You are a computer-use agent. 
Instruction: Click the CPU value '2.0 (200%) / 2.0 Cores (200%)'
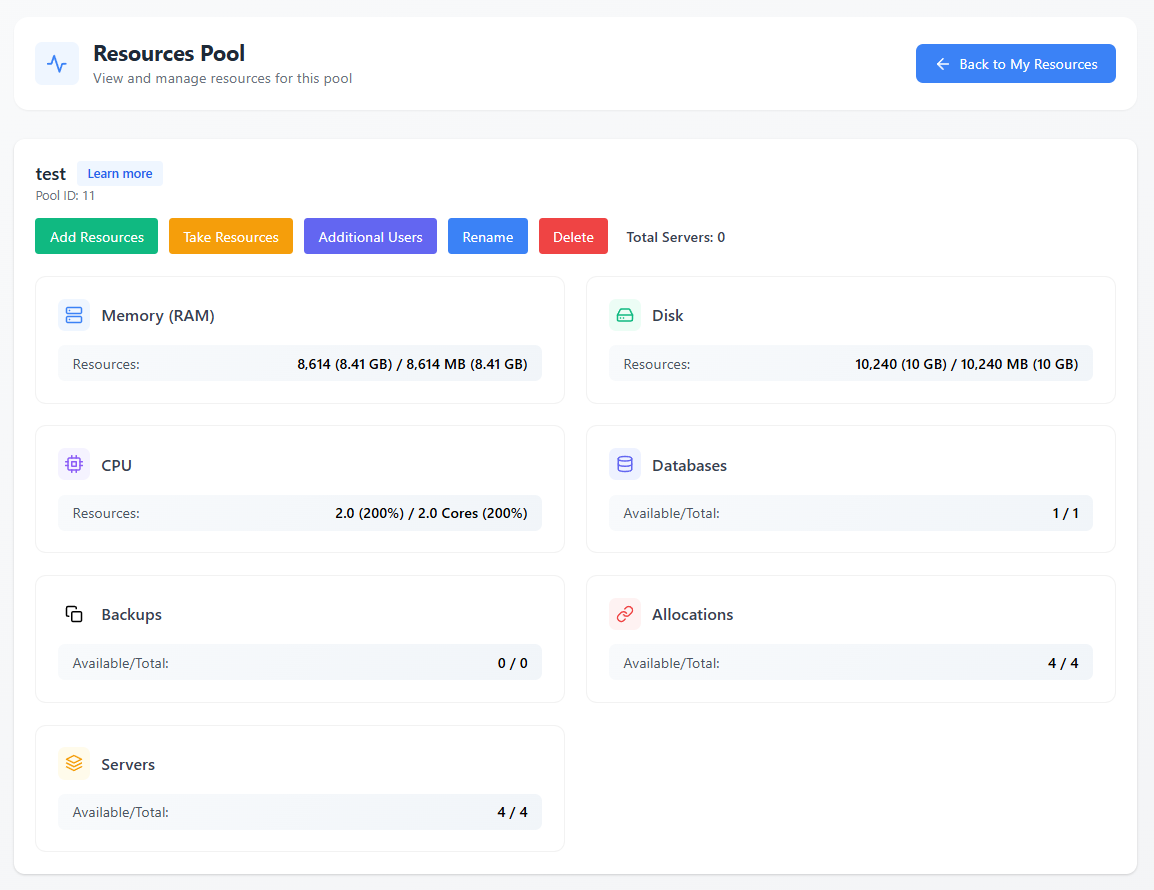coord(431,513)
